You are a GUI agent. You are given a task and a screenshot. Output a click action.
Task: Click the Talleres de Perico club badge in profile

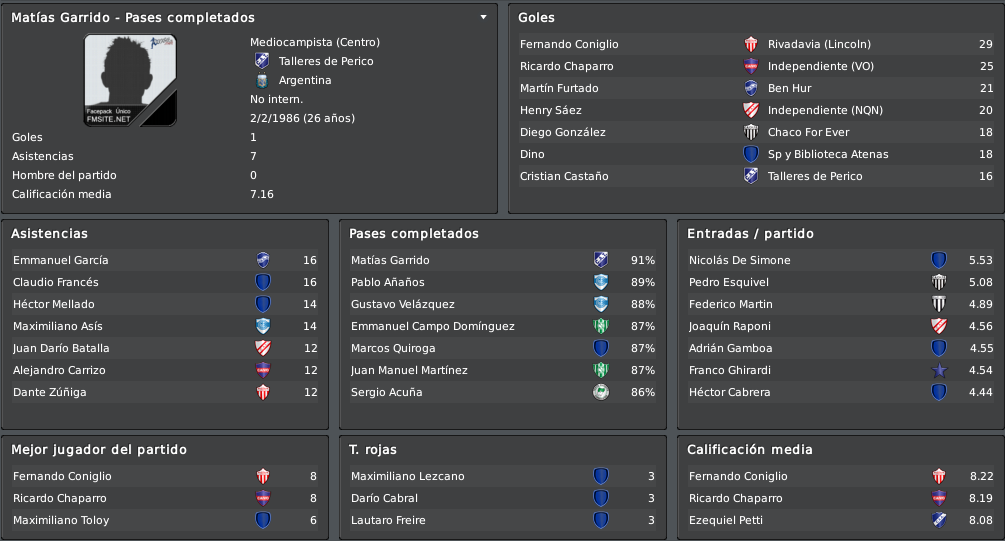pos(262,61)
